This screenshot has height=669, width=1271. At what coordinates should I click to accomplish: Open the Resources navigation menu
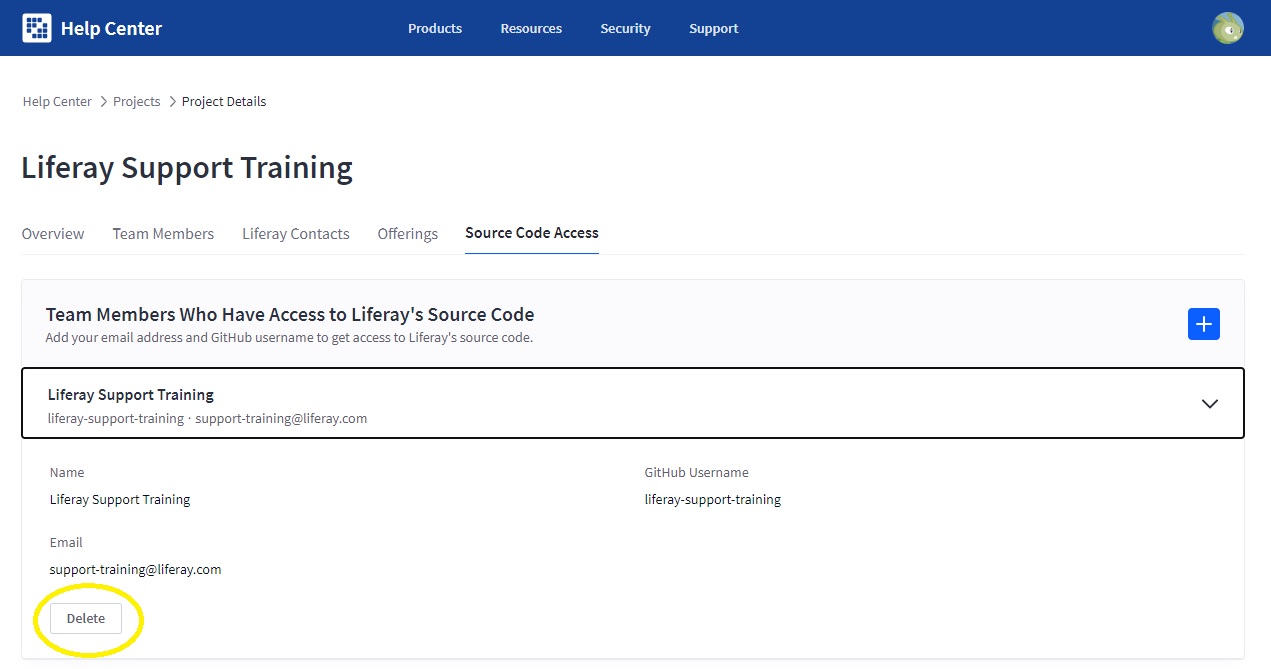[x=531, y=29]
